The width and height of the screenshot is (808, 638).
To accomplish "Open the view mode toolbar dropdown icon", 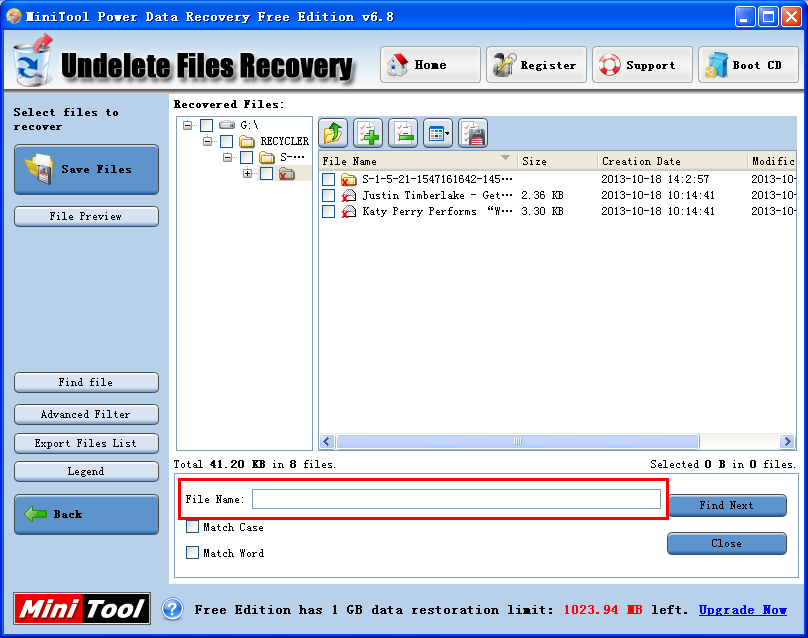I will tap(438, 133).
